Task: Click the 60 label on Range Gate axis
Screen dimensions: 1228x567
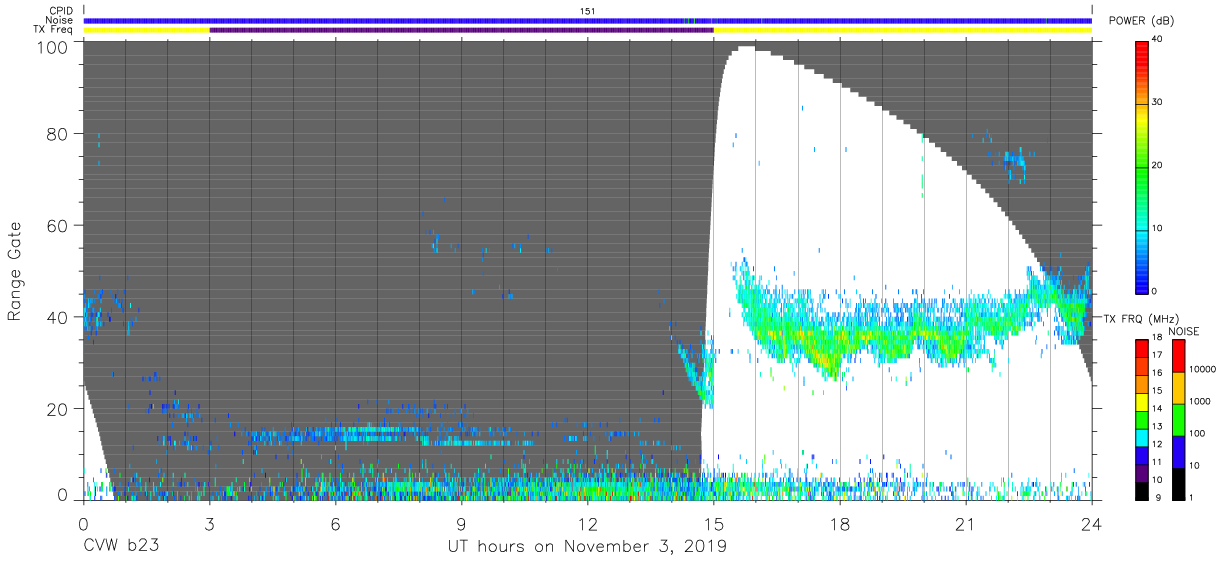Action: pyautogui.click(x=57, y=225)
